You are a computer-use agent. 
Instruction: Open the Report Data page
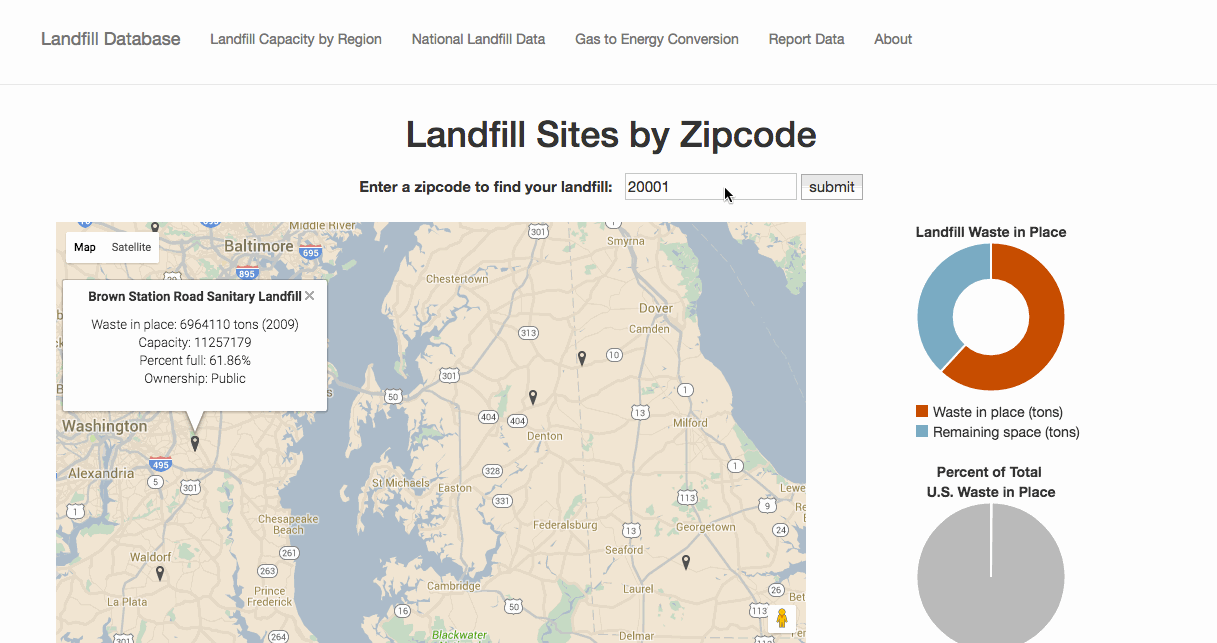[x=806, y=39]
